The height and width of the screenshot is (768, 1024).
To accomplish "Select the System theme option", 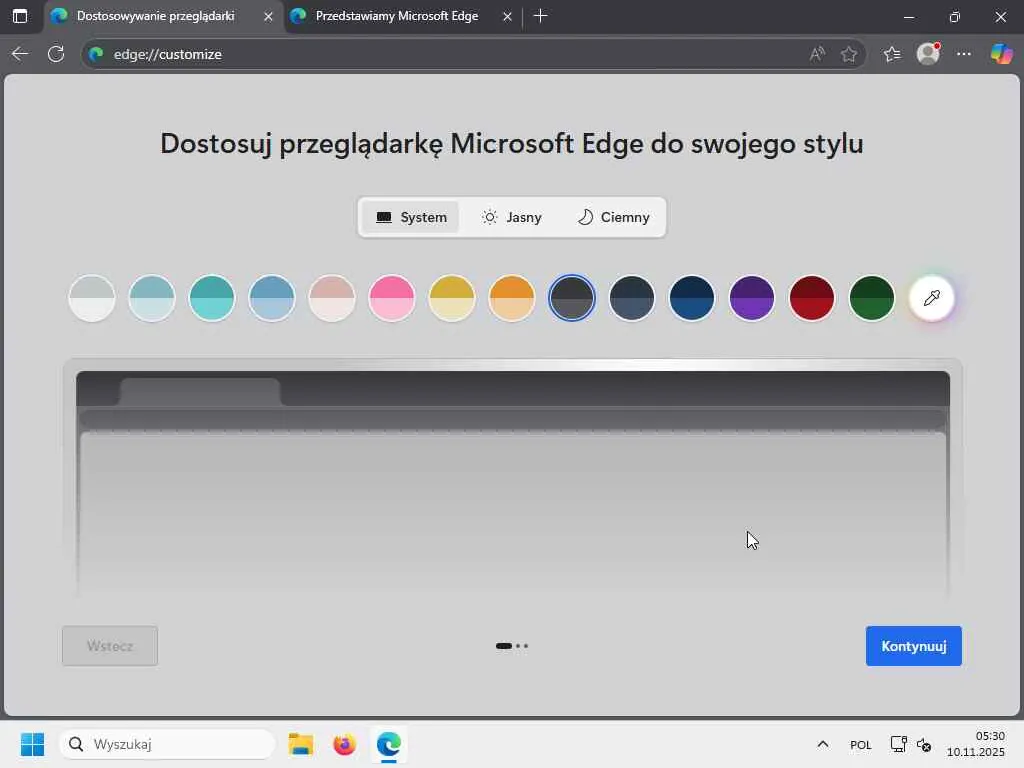I will pos(411,217).
